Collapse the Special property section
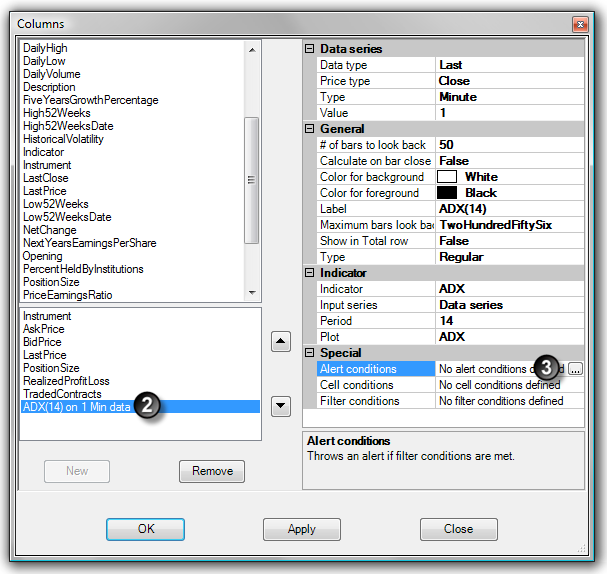 click(309, 353)
